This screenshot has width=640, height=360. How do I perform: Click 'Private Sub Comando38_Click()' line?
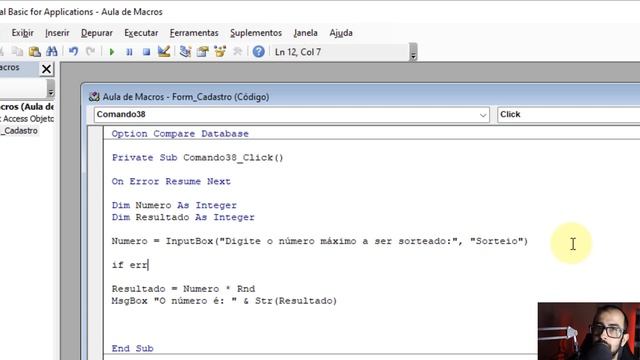pos(198,158)
